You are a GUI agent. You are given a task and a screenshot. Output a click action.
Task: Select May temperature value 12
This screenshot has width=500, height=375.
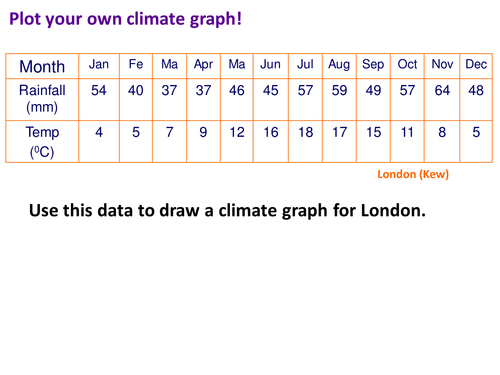[x=237, y=132]
